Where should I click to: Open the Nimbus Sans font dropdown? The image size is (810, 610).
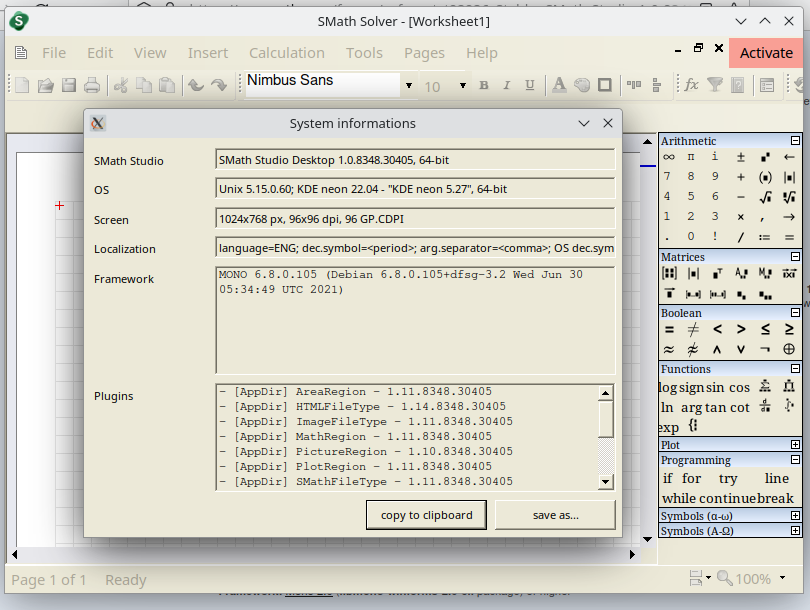pos(408,86)
